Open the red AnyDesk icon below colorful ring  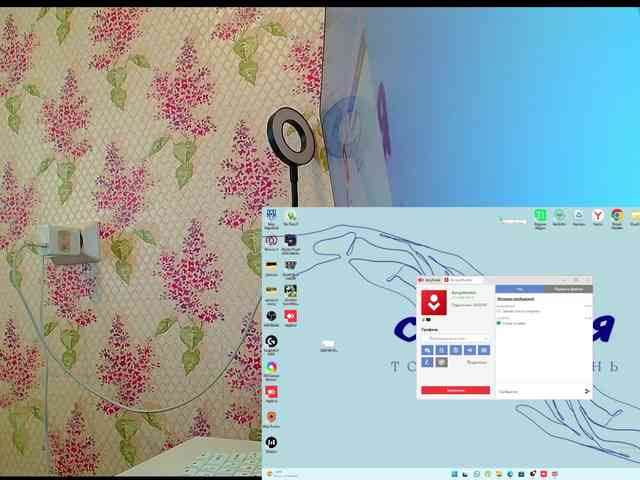tap(271, 394)
